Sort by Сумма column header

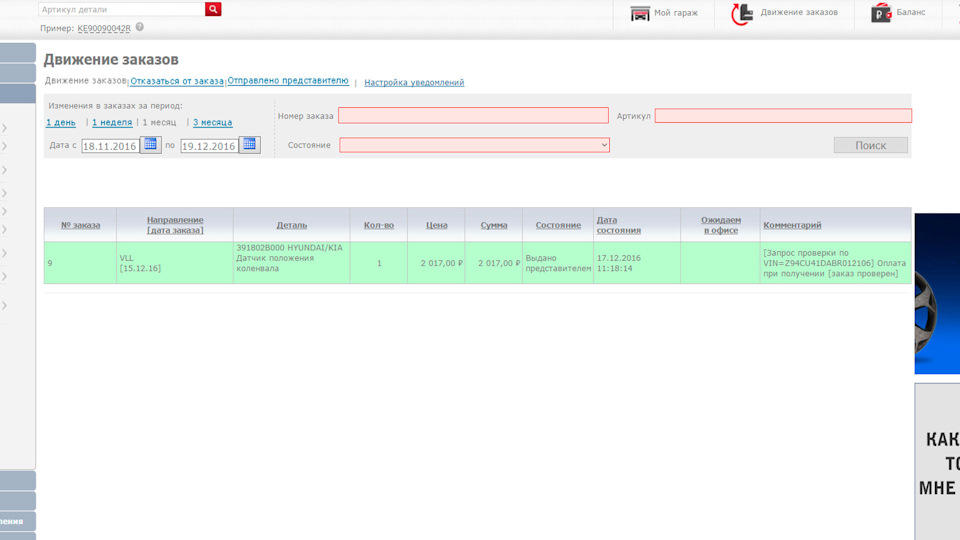pos(494,225)
